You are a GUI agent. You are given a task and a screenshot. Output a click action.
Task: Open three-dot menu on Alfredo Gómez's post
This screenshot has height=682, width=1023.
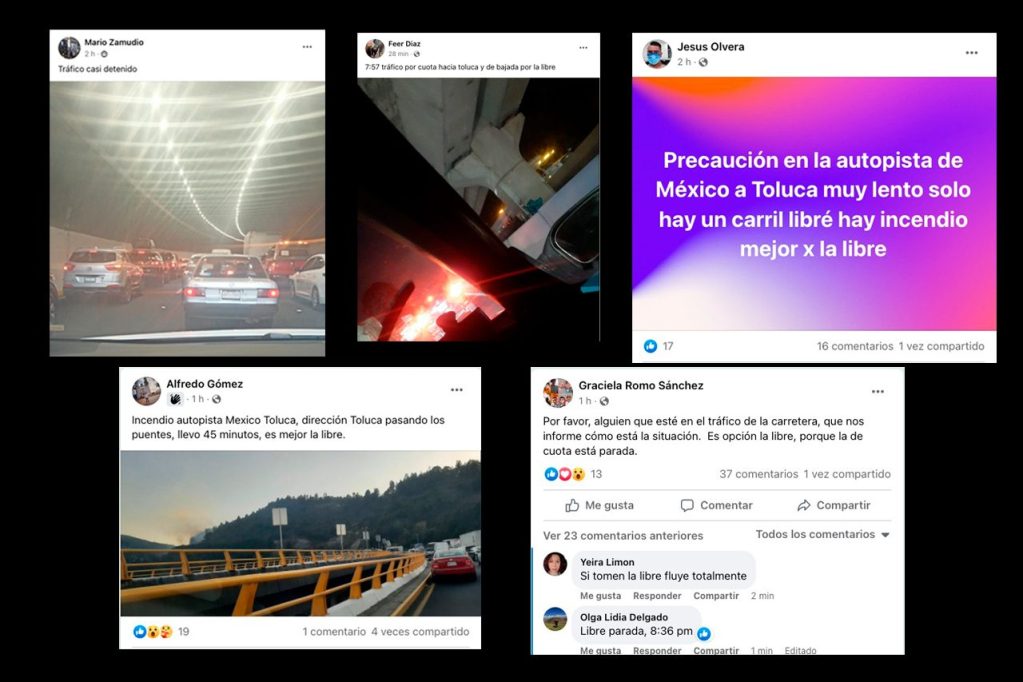click(457, 390)
